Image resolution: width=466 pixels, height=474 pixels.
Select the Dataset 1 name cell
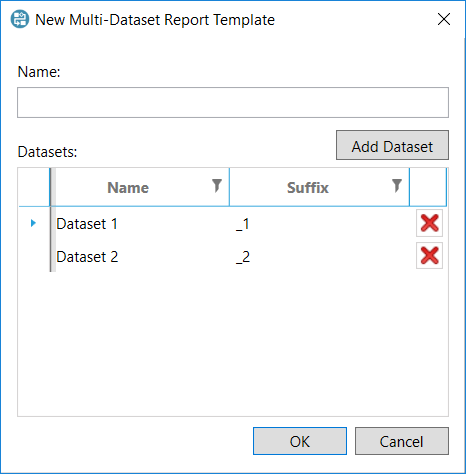[x=142, y=223]
